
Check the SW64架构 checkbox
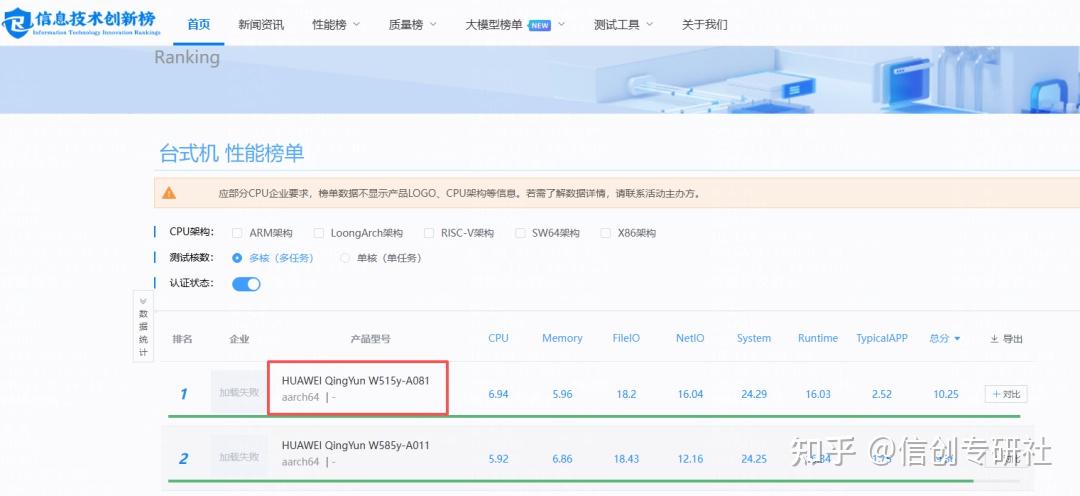[520, 233]
